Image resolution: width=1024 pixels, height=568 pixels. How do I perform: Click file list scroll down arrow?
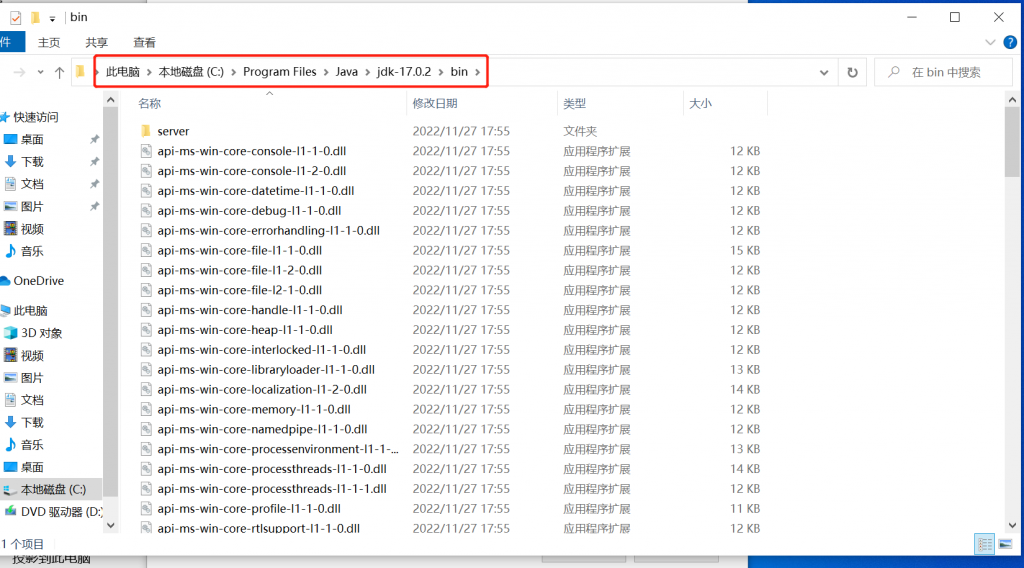pos(1012,525)
